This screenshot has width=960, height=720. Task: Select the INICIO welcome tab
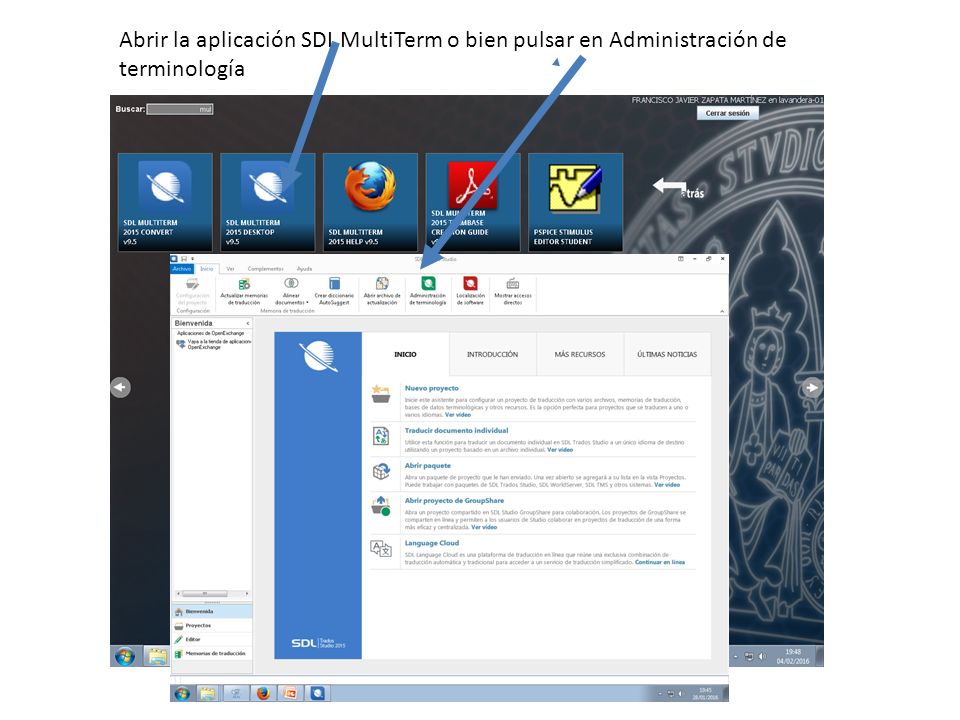tap(405, 354)
